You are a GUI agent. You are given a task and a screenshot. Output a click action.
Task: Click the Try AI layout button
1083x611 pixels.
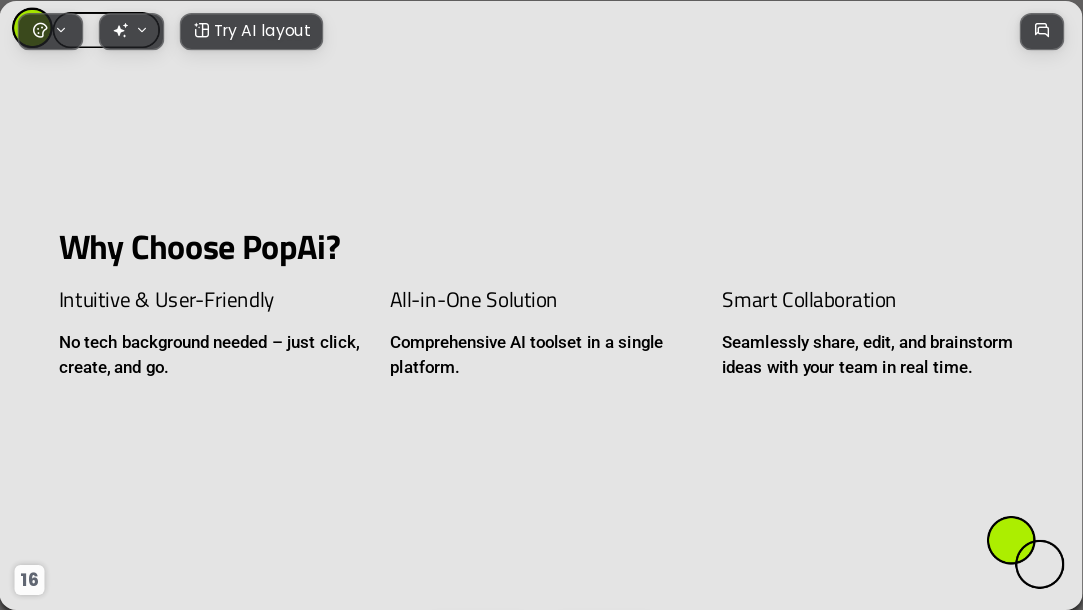(251, 31)
